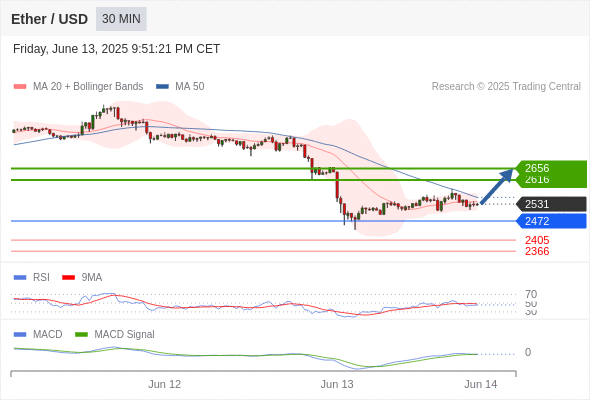Viewport: 590px width, 400px height.
Task: Click the 30 MIN timeframe badge
Action: 121,19
